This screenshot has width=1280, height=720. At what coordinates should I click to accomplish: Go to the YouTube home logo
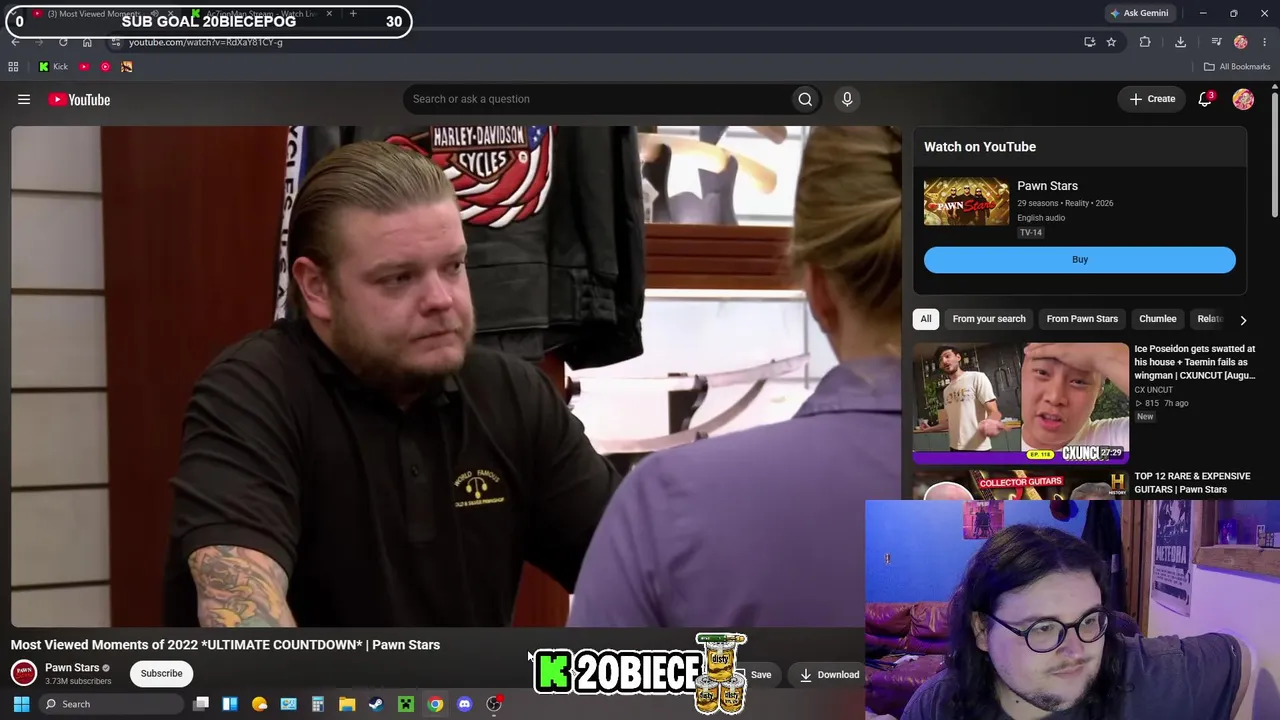point(79,99)
